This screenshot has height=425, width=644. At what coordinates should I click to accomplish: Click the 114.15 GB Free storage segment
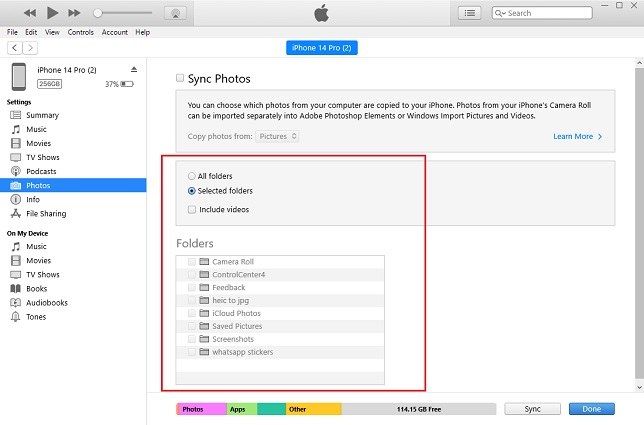[x=419, y=409]
